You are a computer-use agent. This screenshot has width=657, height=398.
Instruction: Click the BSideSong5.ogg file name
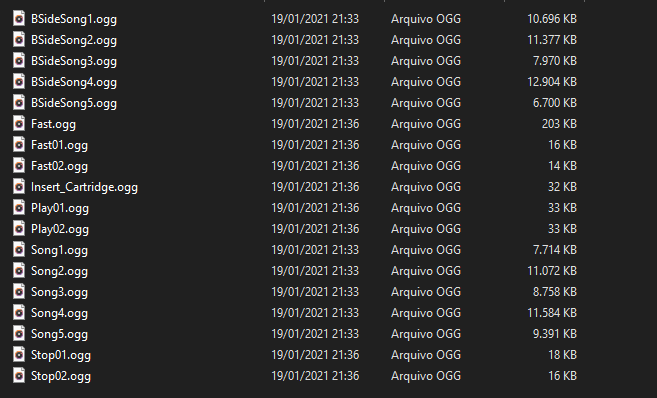74,103
